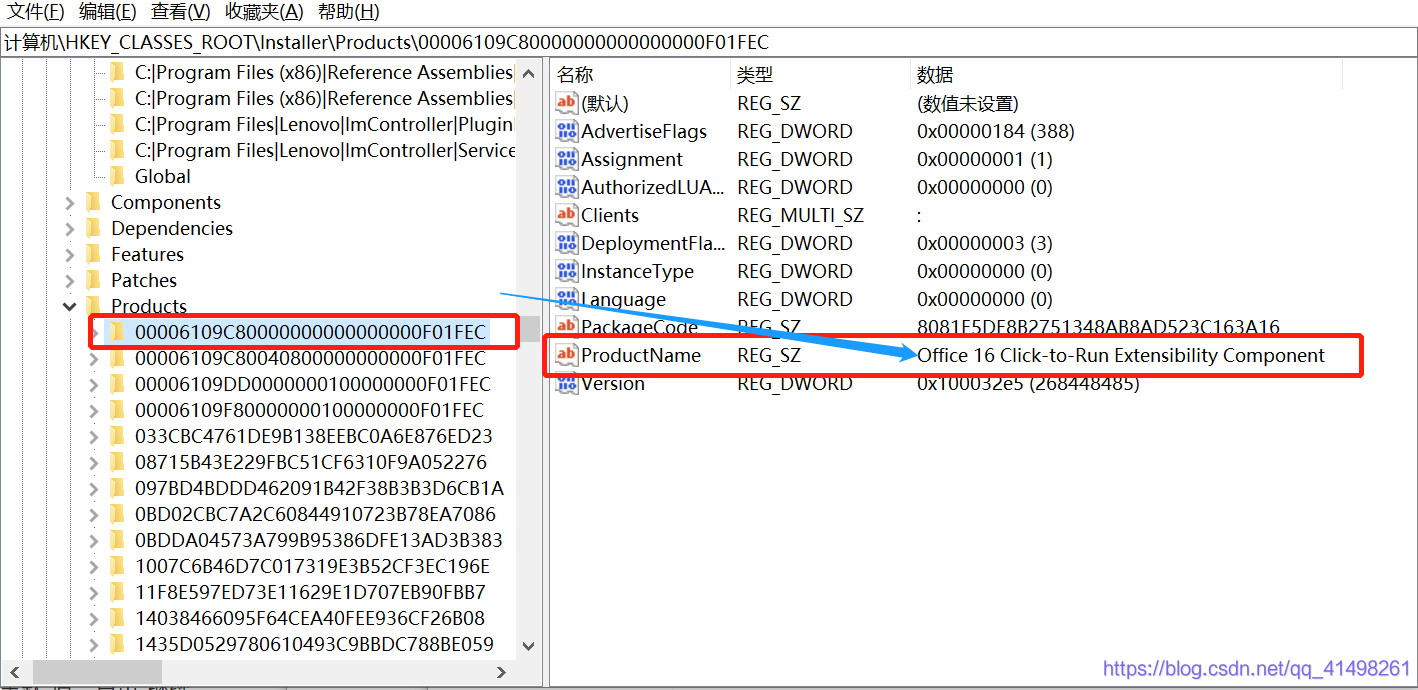Click folder icon of 033CBC4761DE9B138EEBC0A6E876ED23
The image size is (1418, 690).
click(x=118, y=436)
